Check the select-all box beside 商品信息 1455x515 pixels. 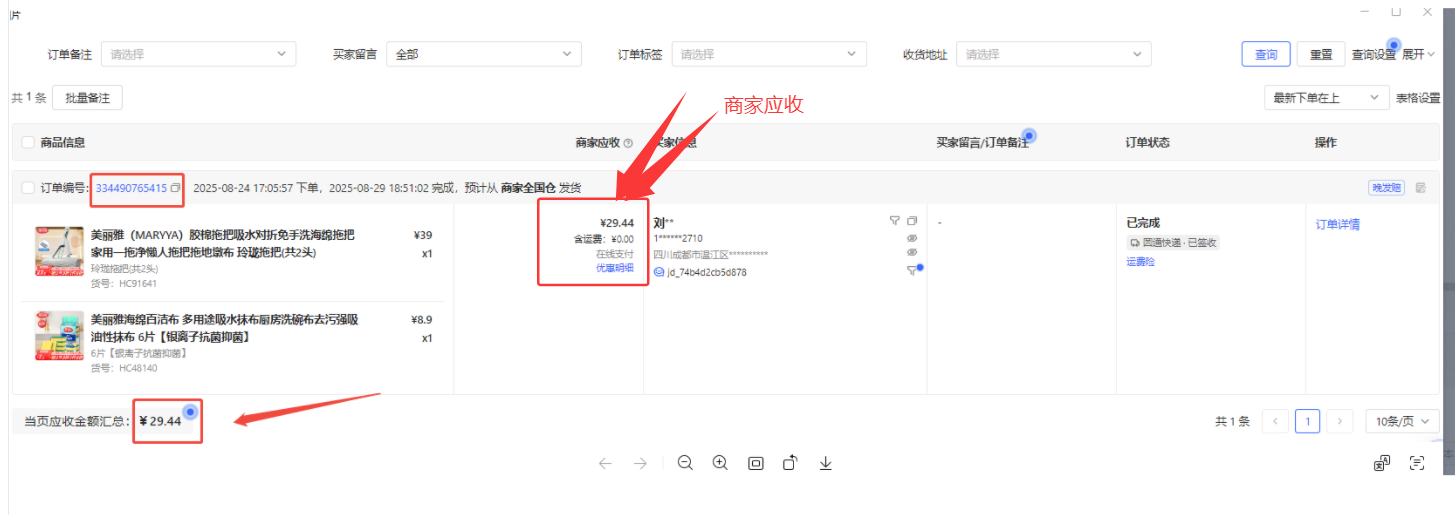[x=28, y=143]
